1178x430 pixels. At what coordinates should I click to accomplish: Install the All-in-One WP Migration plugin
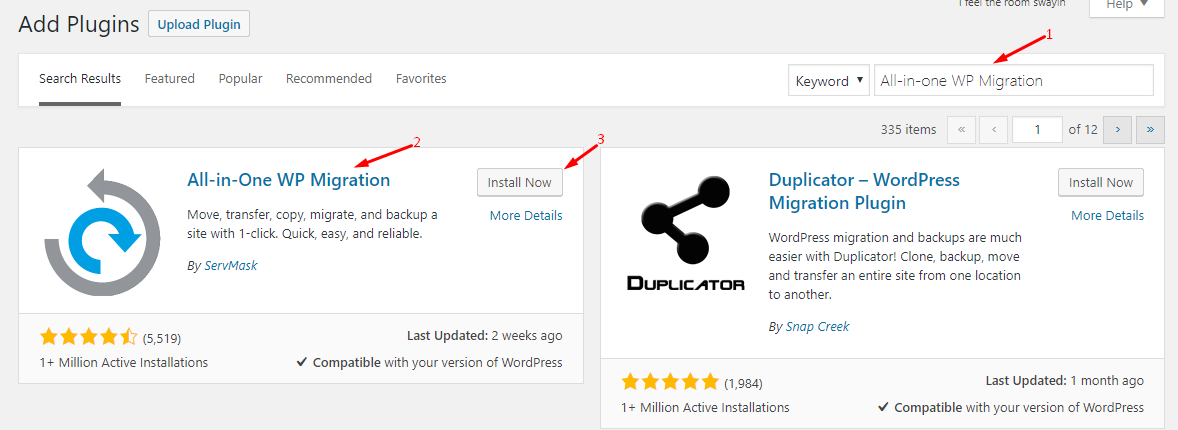[520, 183]
